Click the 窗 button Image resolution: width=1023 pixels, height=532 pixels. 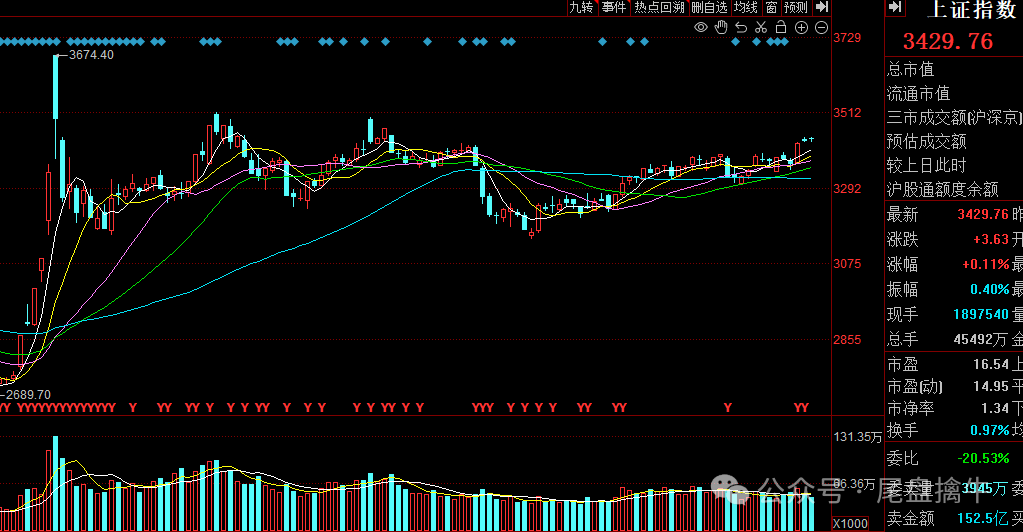771,7
